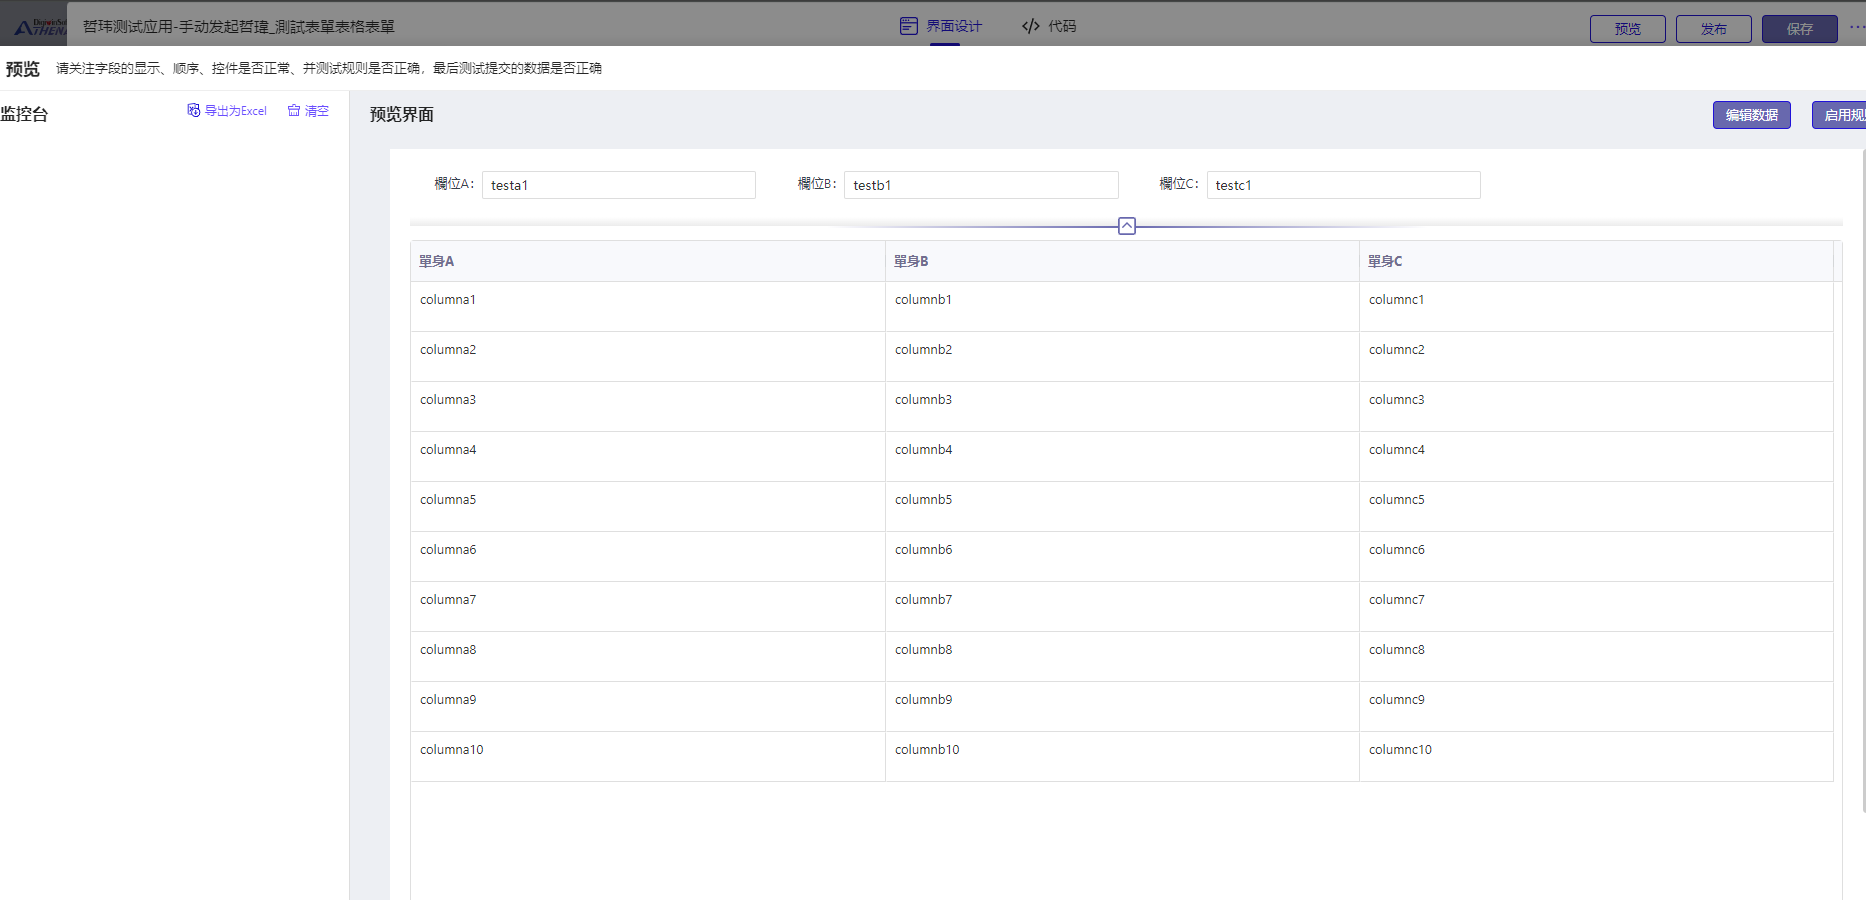Select cell columnb7
The width and height of the screenshot is (1866, 900).
point(1122,606)
